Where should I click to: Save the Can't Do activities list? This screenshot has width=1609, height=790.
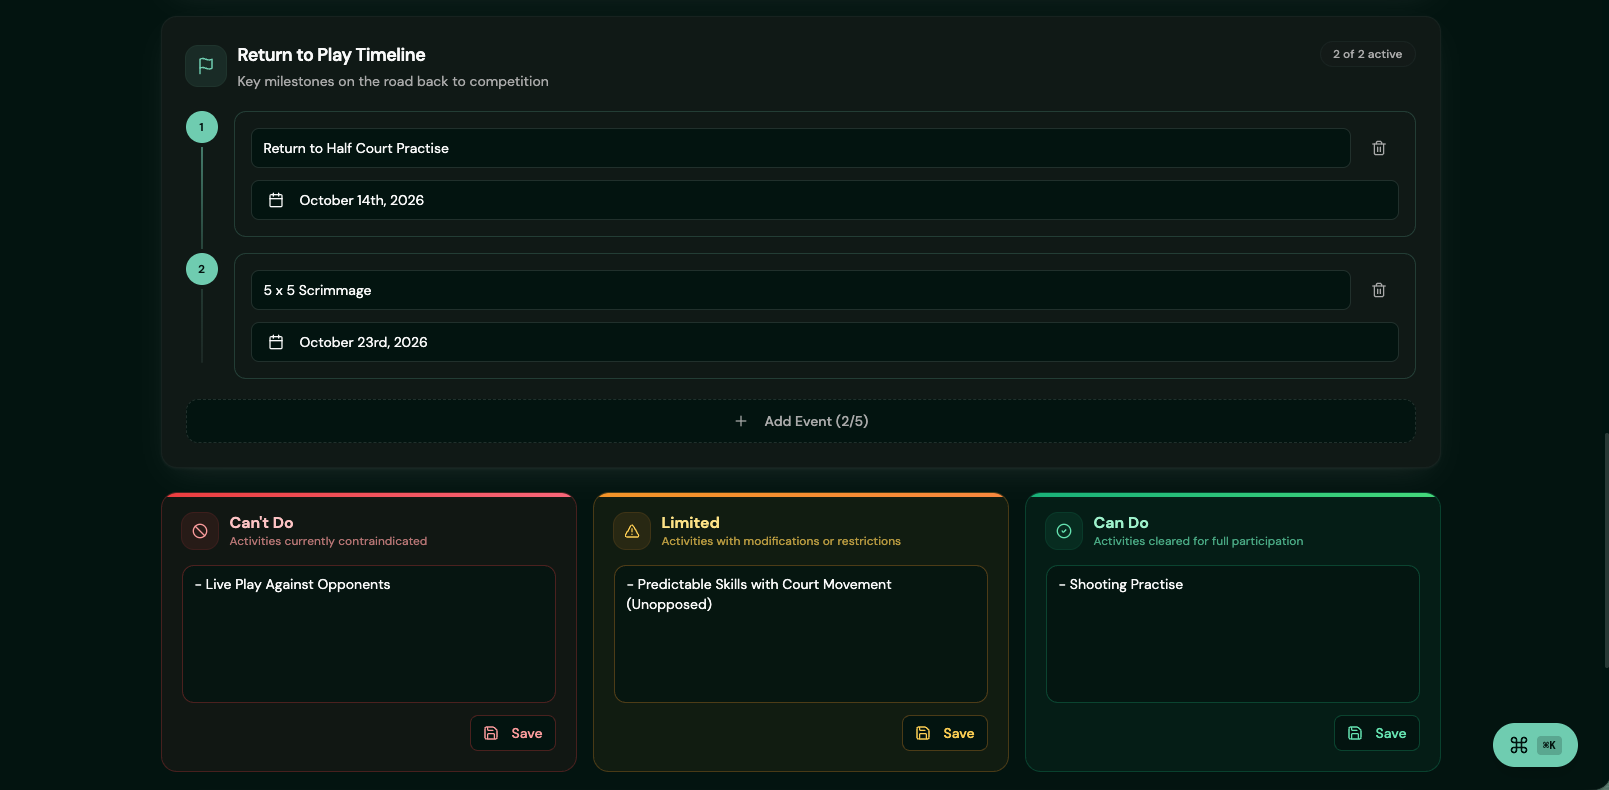point(513,733)
